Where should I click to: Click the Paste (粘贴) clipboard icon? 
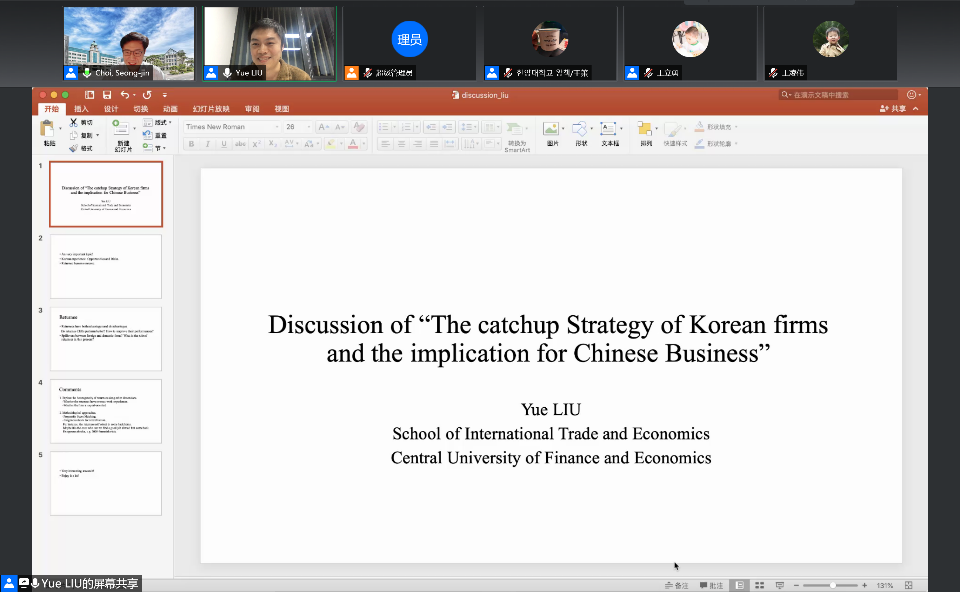[47, 130]
